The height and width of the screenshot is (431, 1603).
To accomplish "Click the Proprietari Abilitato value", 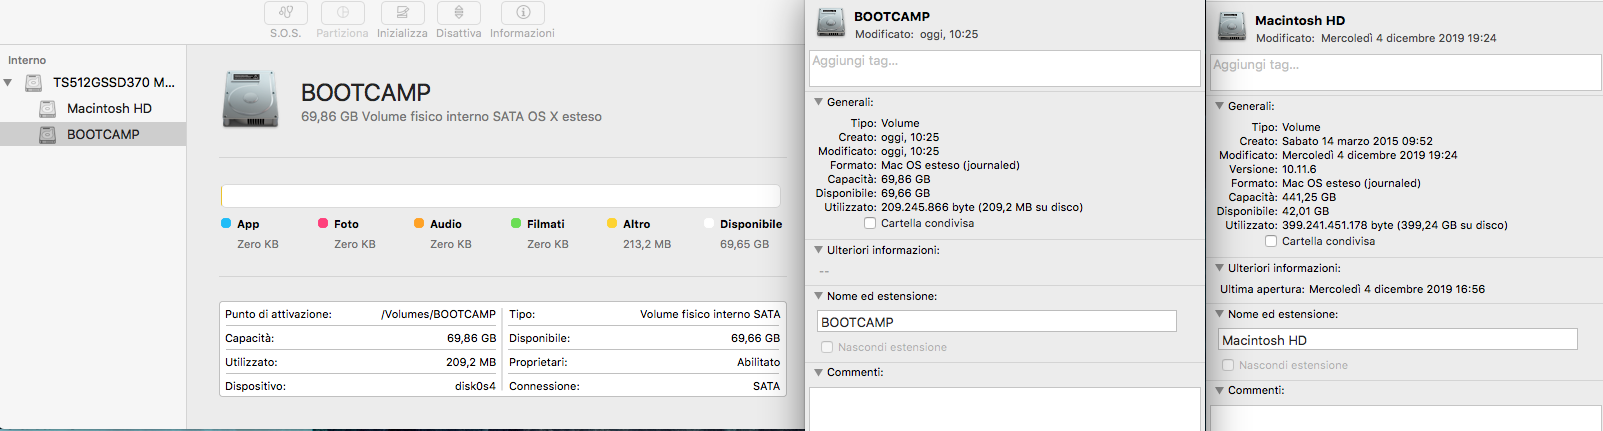I will point(759,362).
